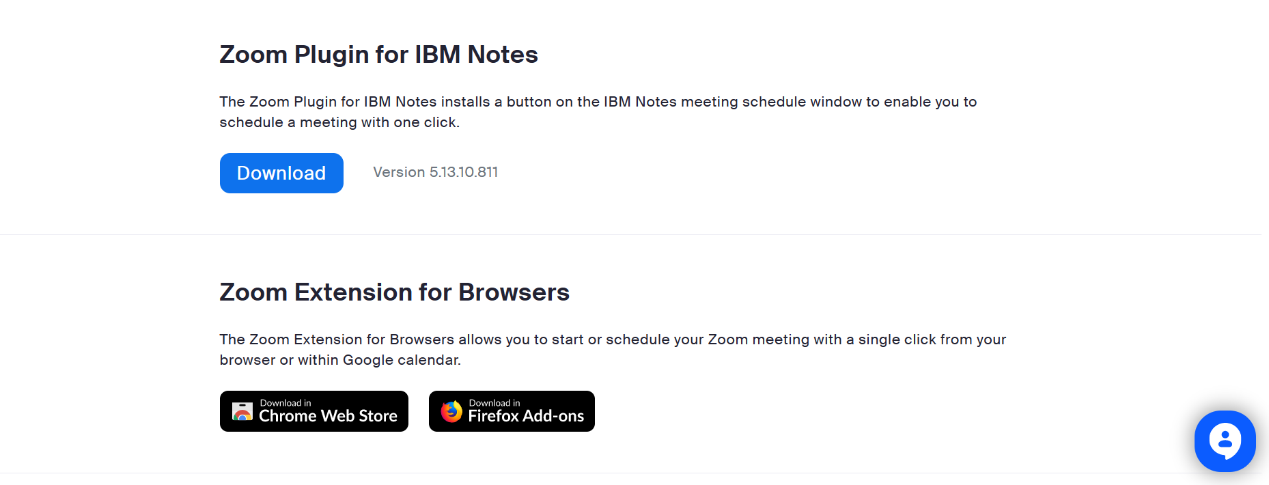This screenshot has height=485, width=1269.
Task: Click the "Zoom Extension for Browsers" heading
Action: (394, 293)
